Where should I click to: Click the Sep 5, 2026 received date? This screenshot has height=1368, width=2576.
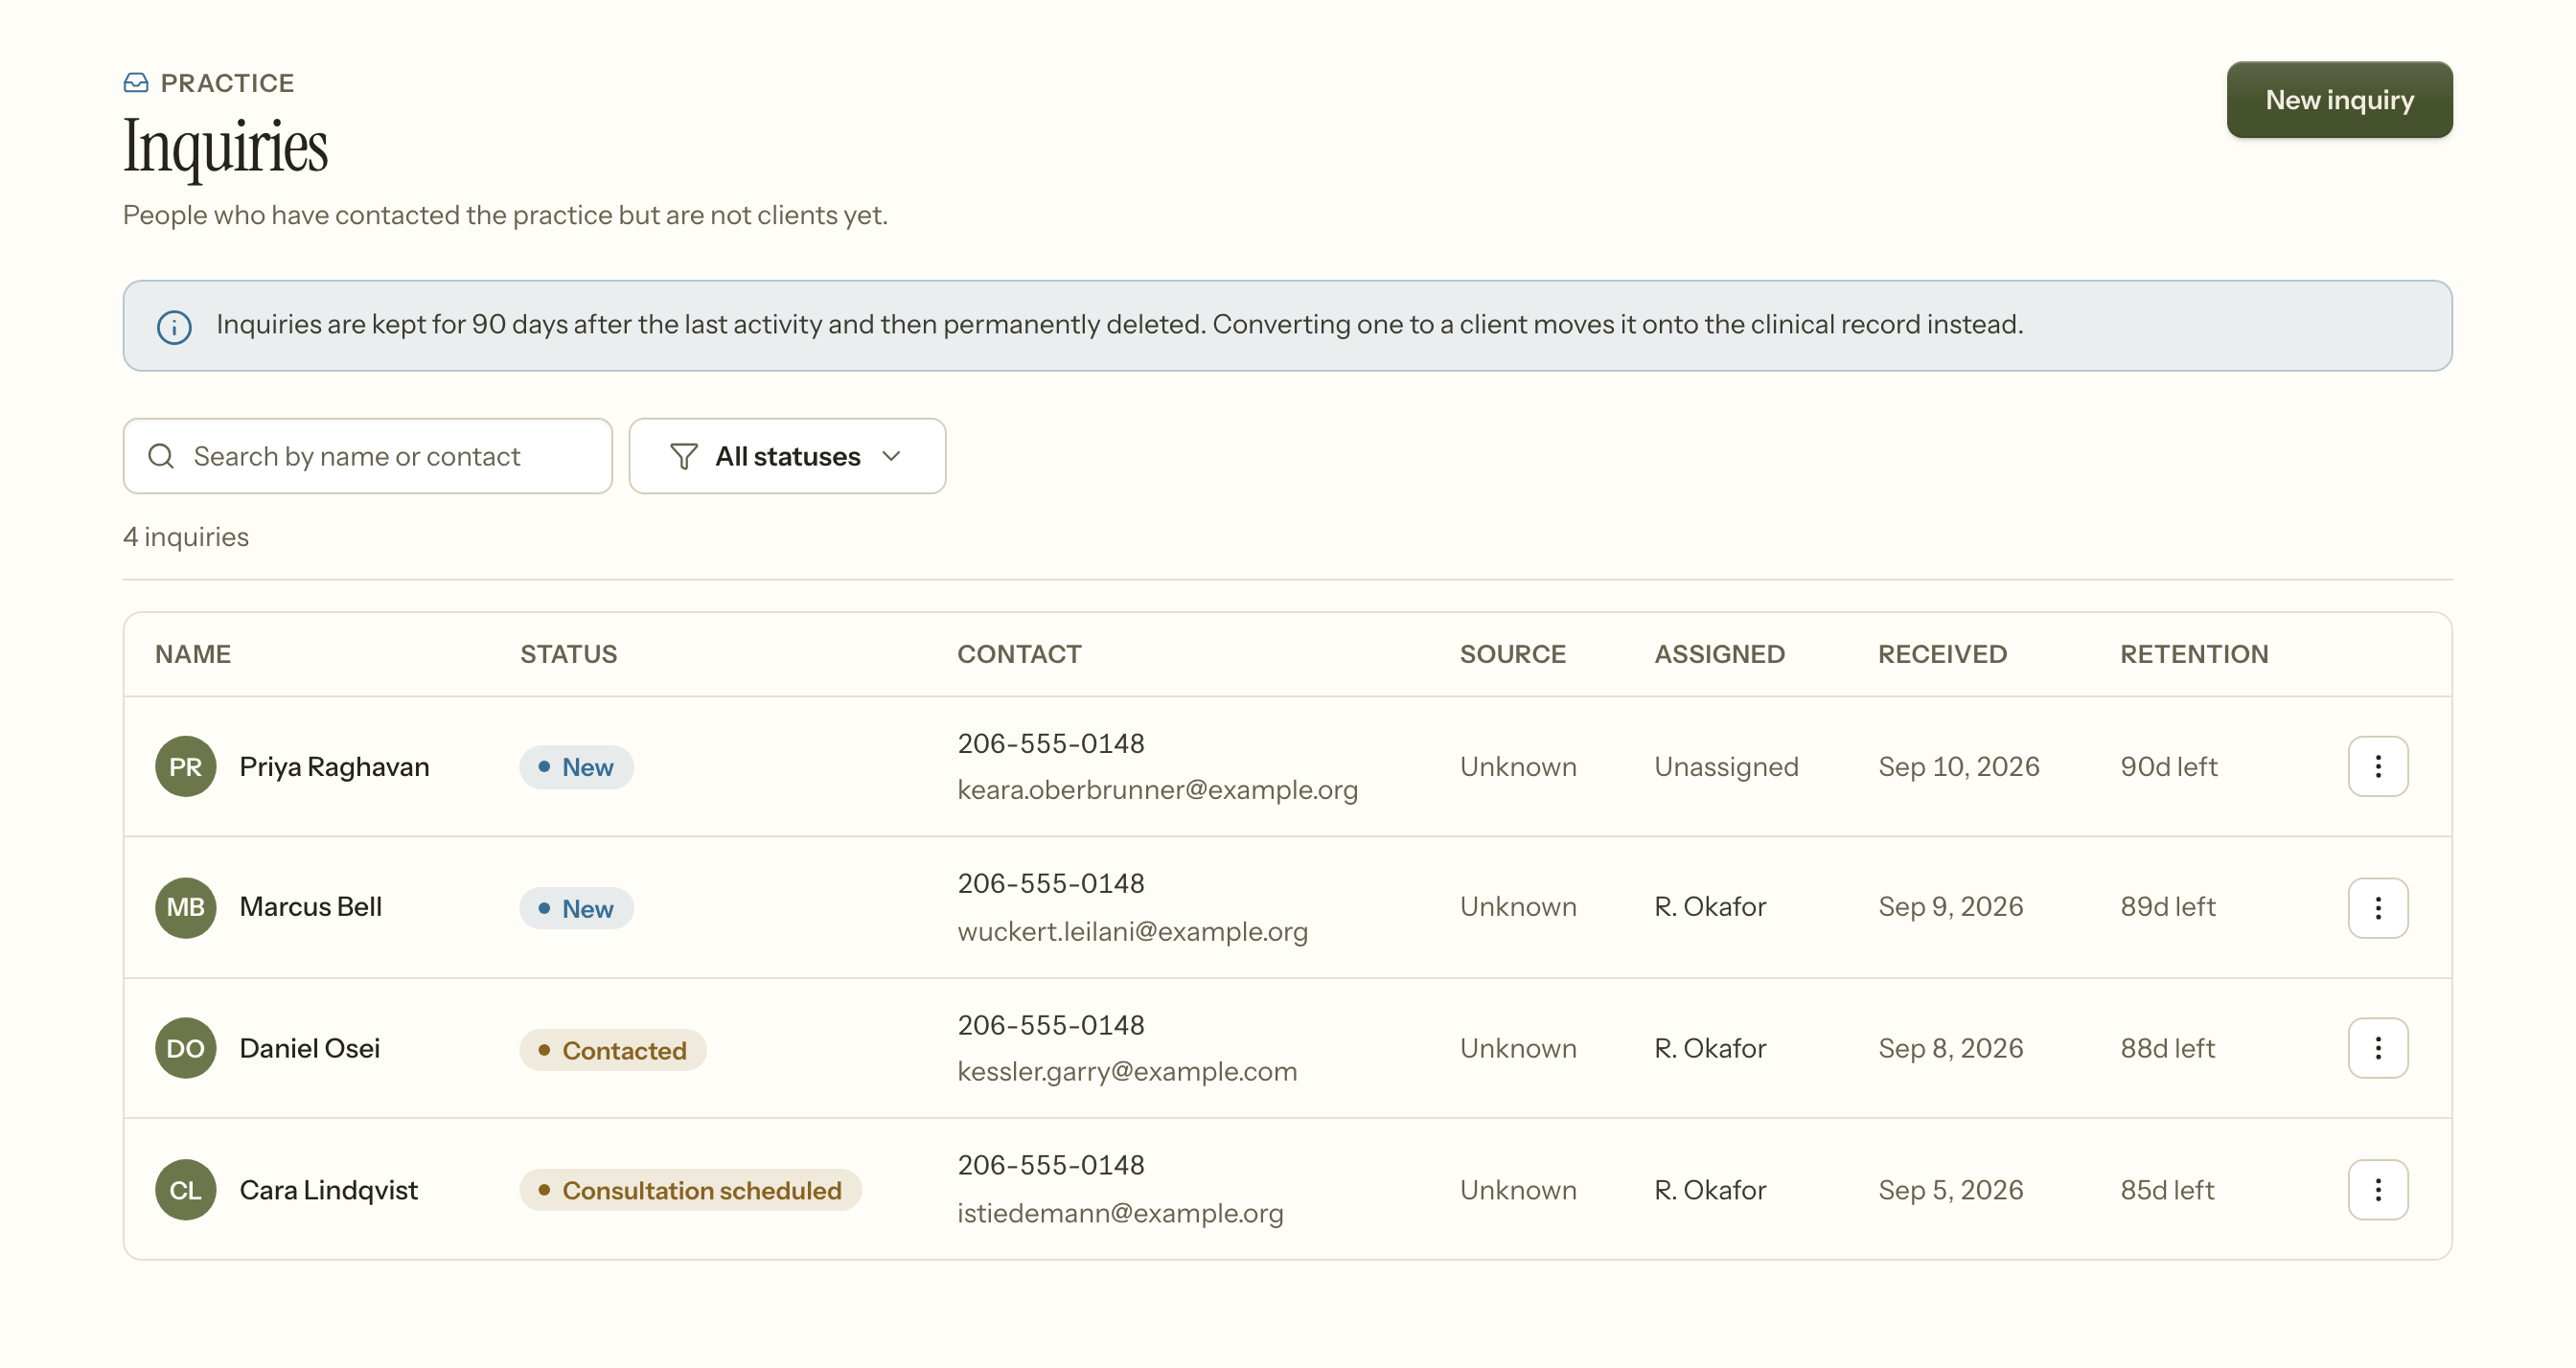tap(1950, 1190)
